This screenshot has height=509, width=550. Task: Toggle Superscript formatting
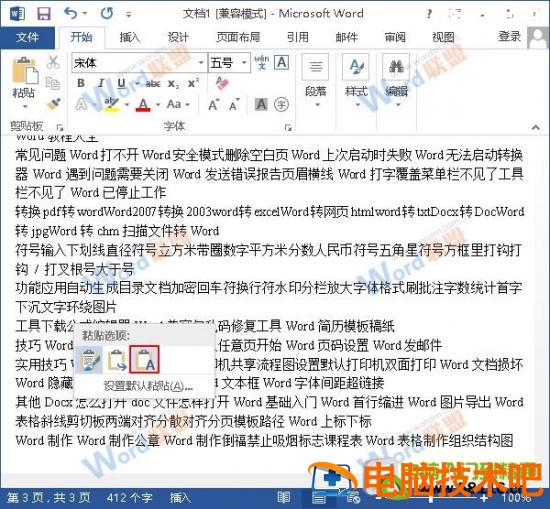(x=193, y=83)
